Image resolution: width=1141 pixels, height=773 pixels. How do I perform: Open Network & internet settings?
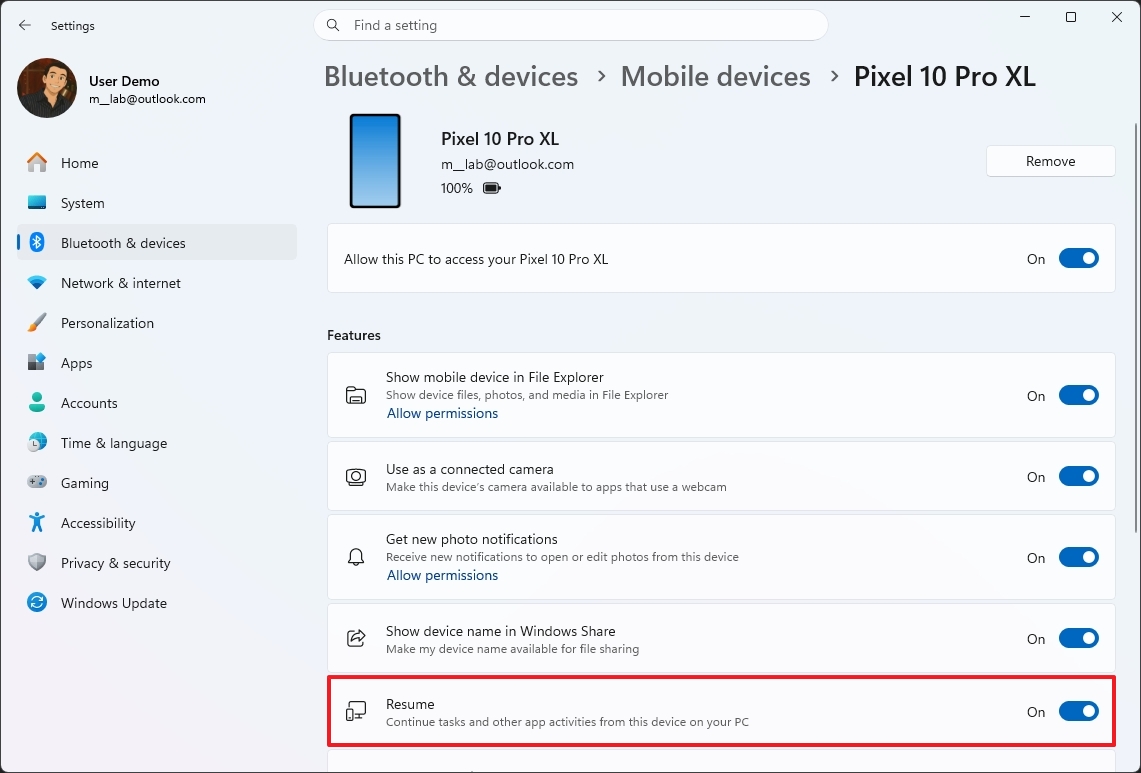[120, 282]
